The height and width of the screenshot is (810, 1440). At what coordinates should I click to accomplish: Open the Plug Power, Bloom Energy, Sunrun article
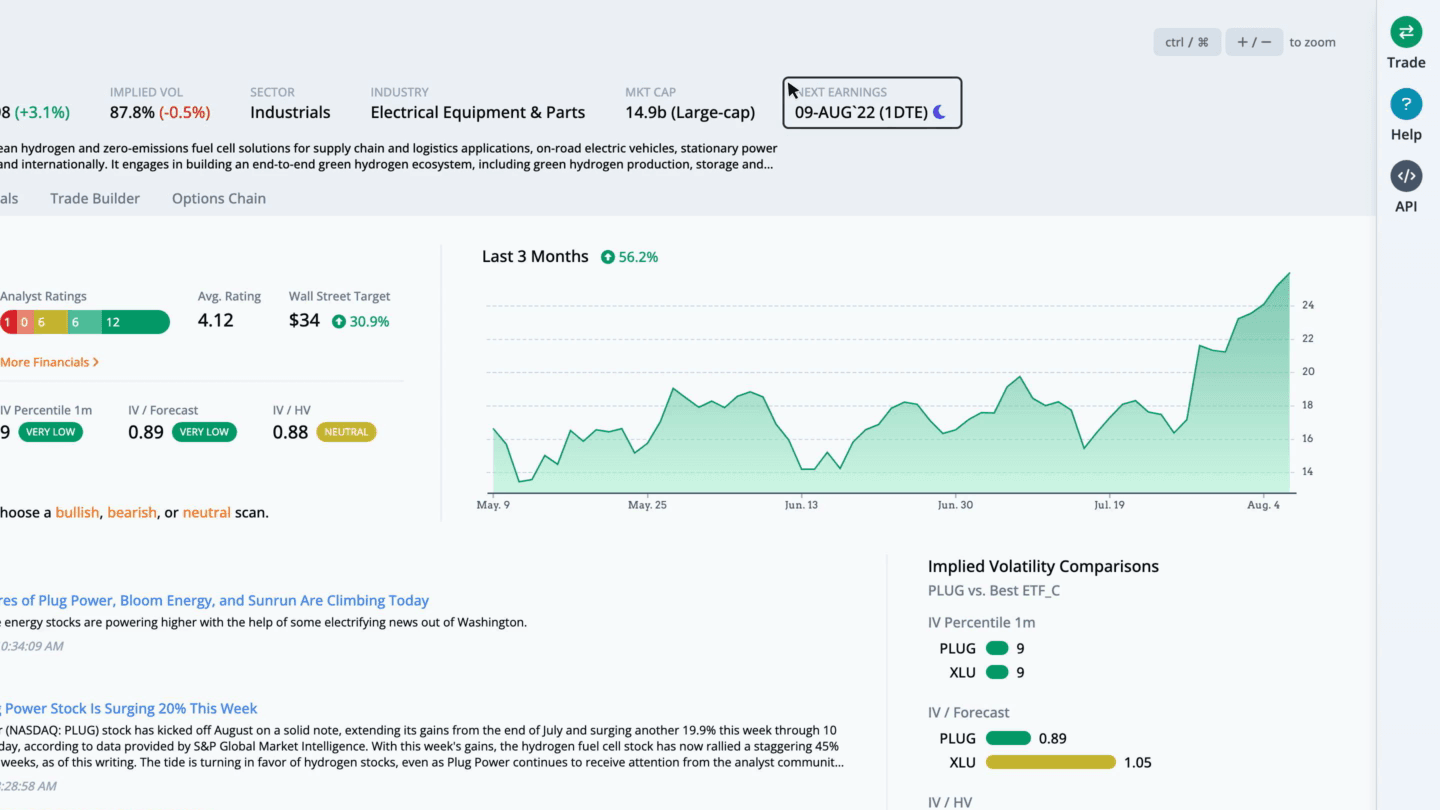[x=214, y=601]
